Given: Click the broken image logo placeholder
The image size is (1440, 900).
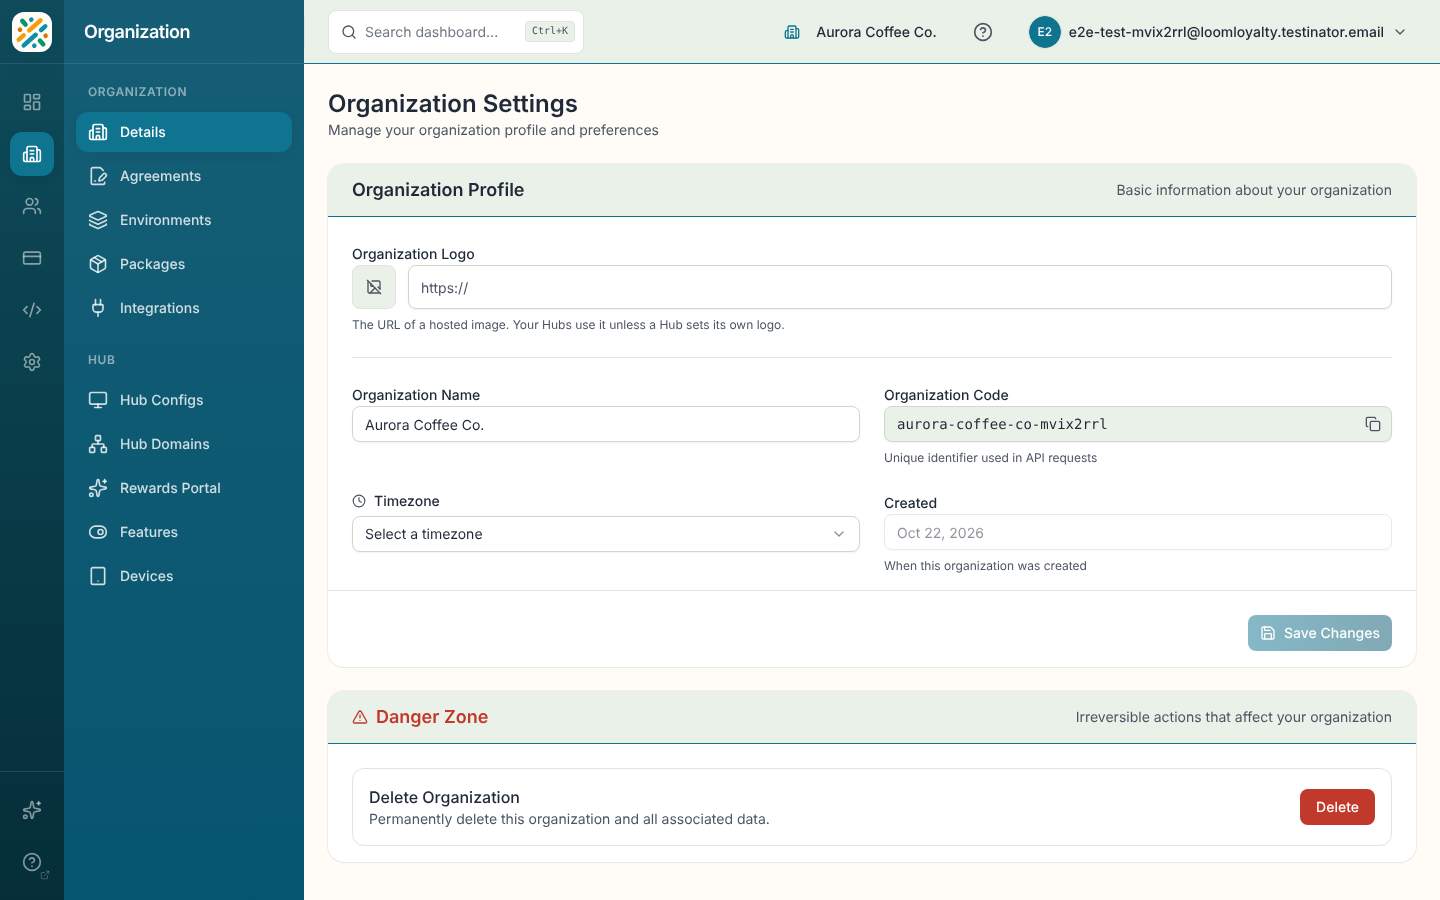Looking at the screenshot, I should click(374, 287).
